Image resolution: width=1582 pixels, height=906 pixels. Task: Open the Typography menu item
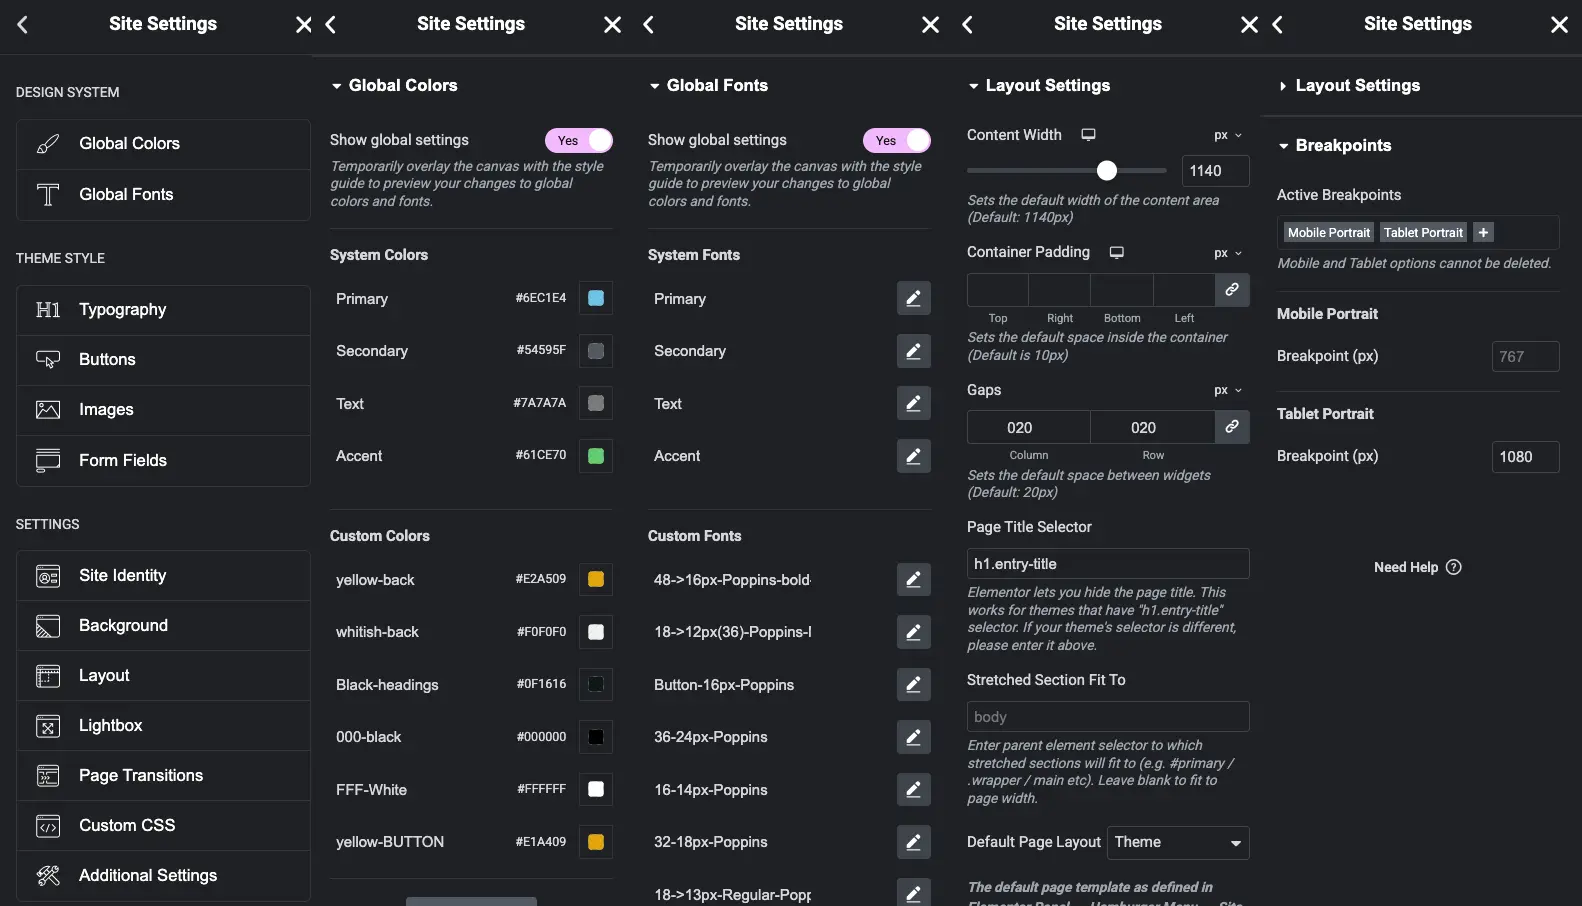pos(163,310)
